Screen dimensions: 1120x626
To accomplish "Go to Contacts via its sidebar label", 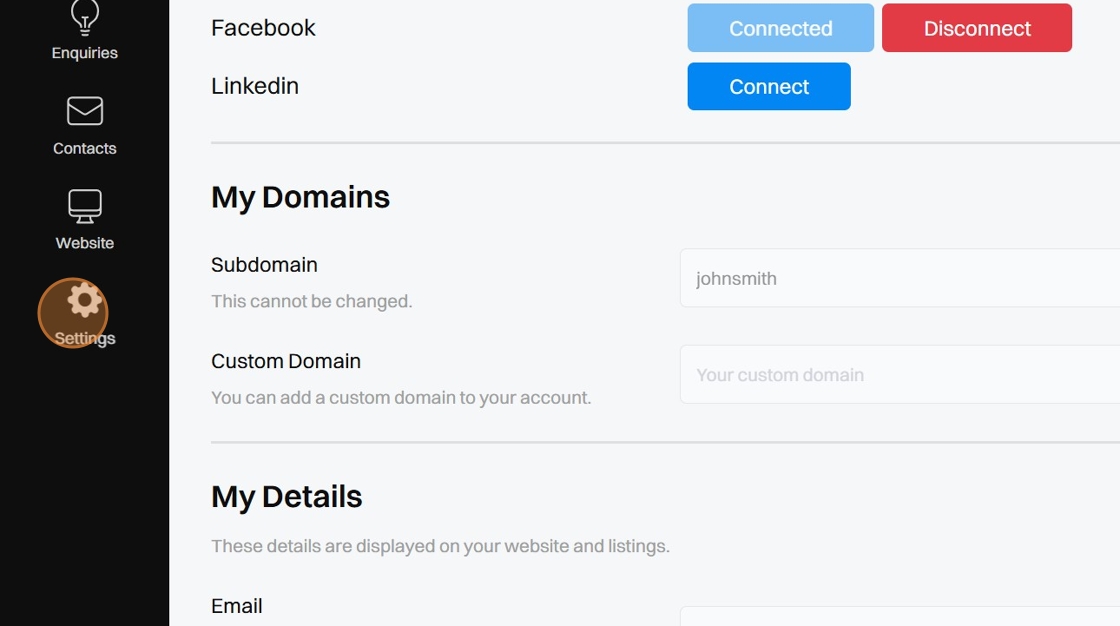I will point(85,148).
